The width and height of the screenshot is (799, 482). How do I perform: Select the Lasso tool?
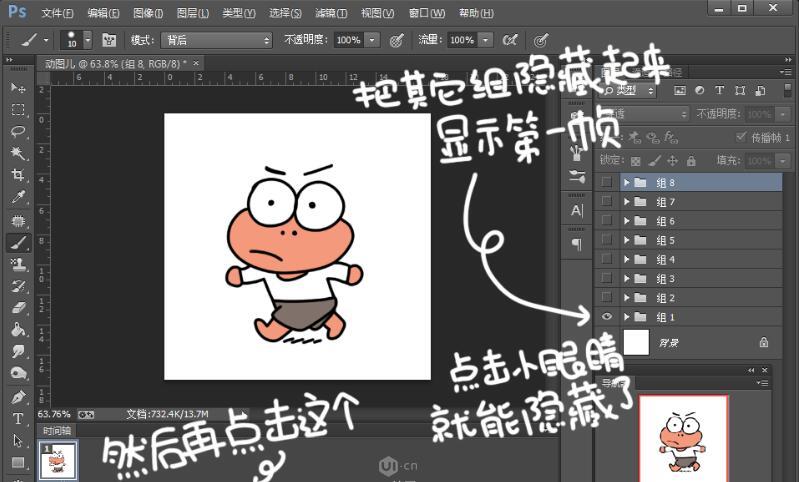18,131
